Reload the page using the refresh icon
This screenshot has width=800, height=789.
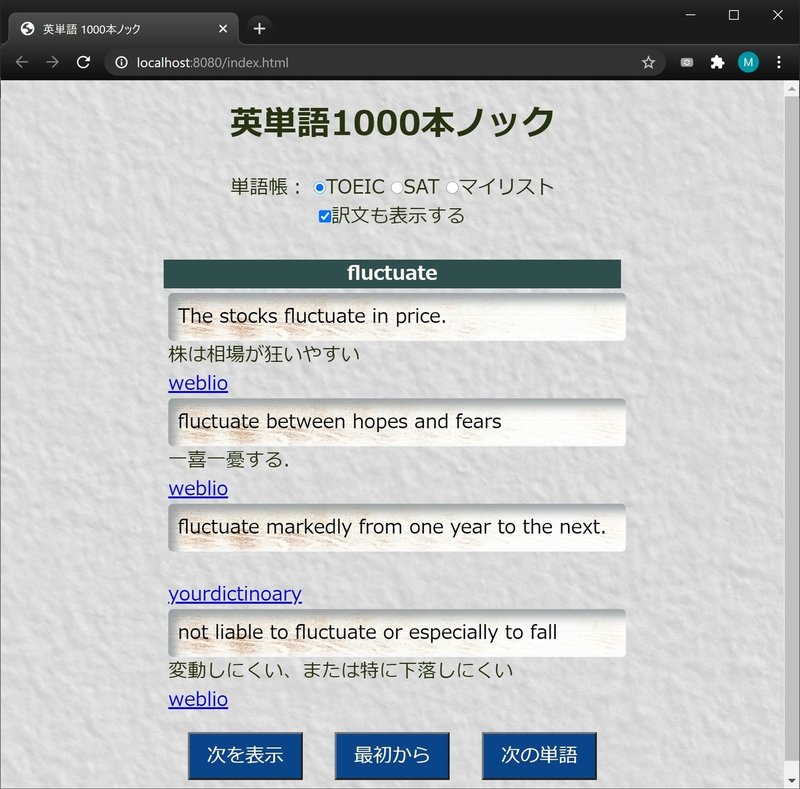84,62
